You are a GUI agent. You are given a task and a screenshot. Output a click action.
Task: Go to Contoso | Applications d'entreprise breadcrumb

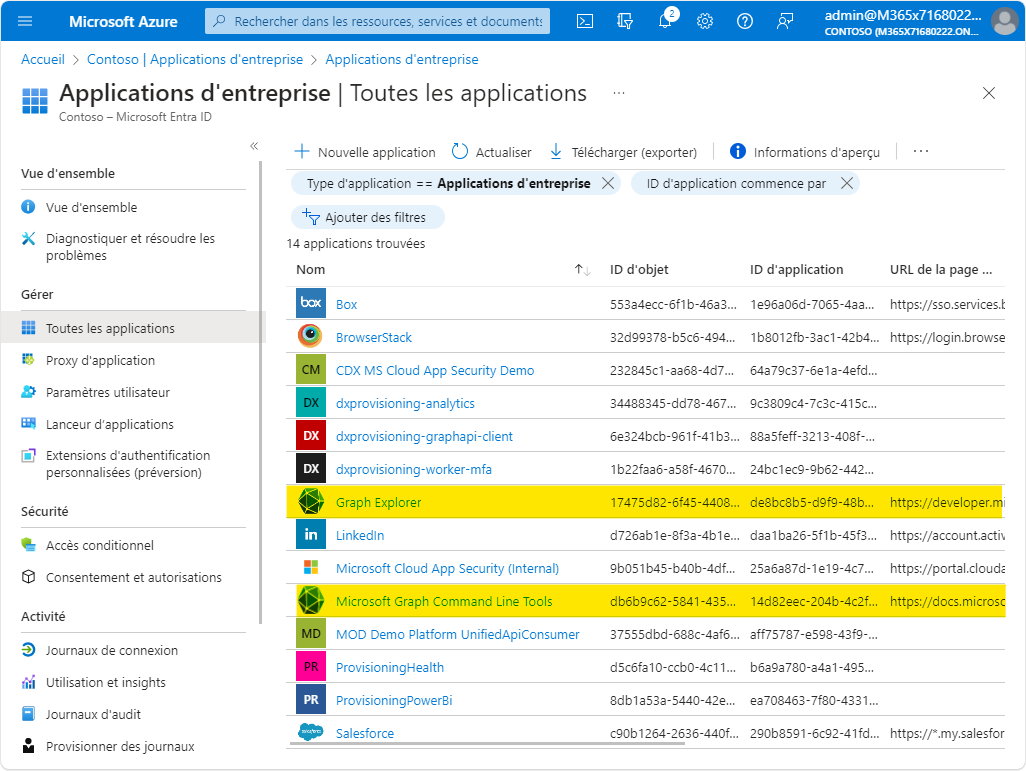pos(195,60)
